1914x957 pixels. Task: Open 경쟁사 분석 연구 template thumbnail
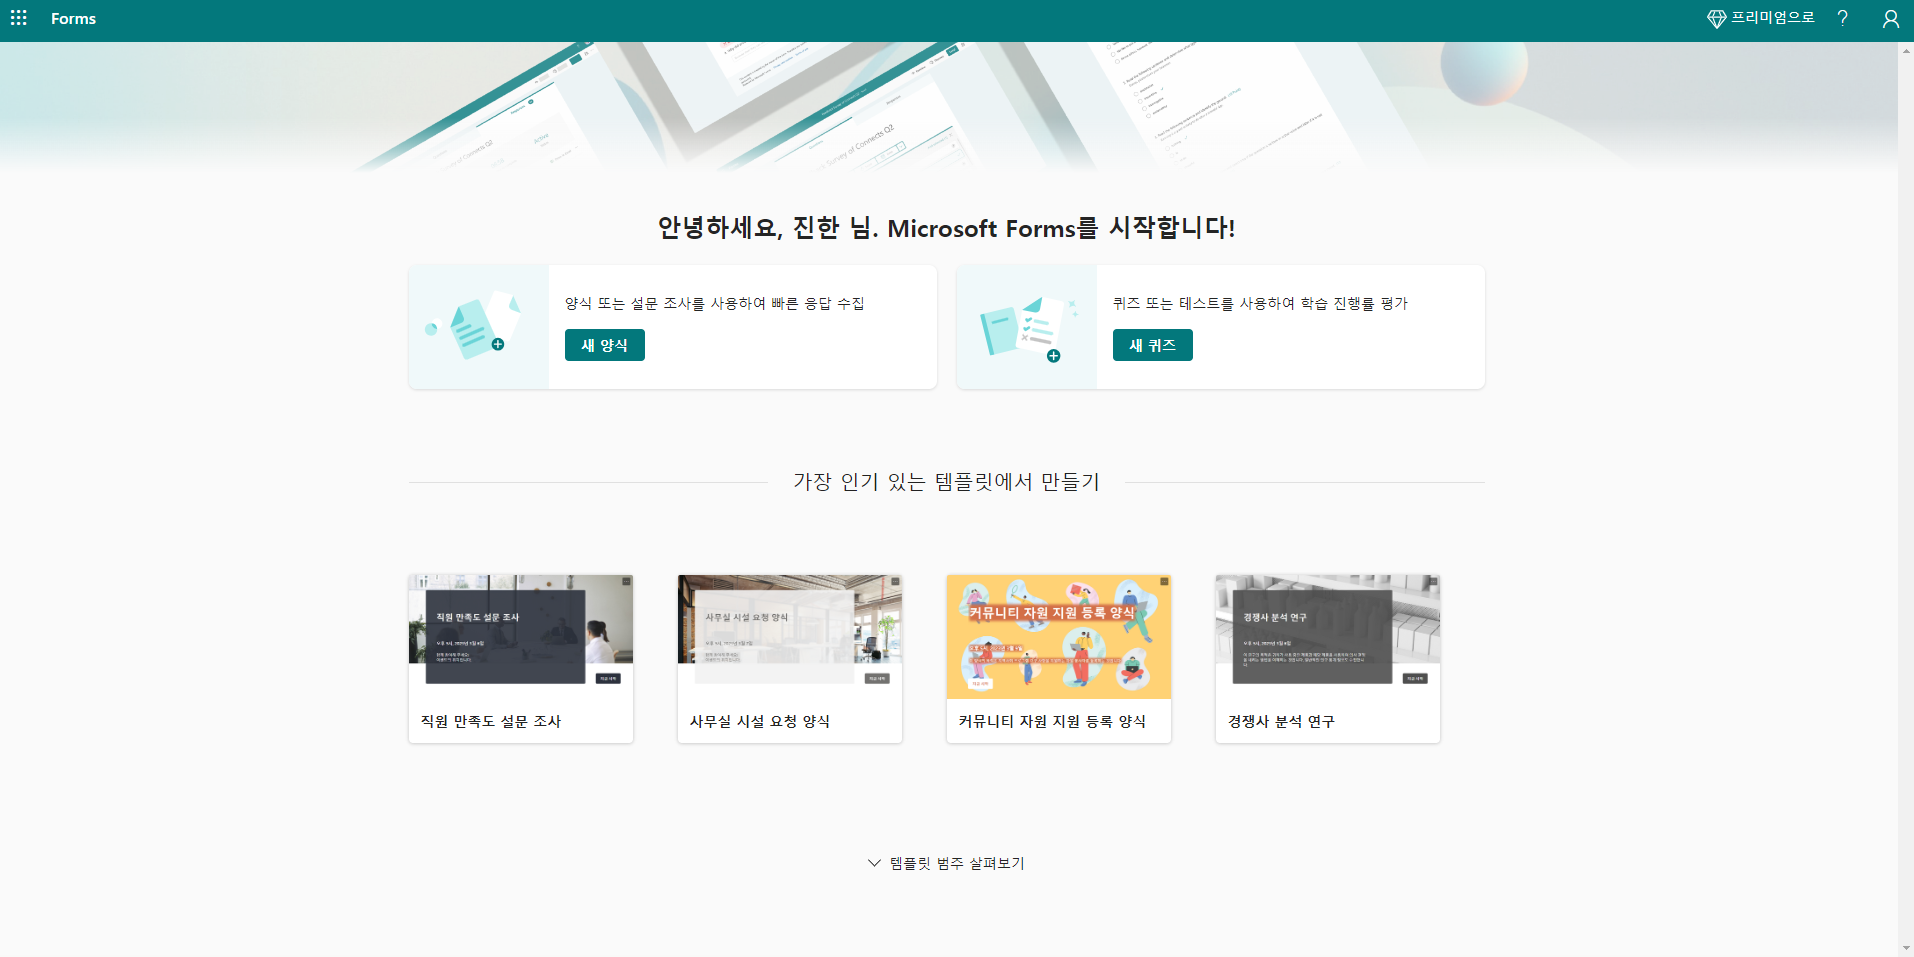1328,636
